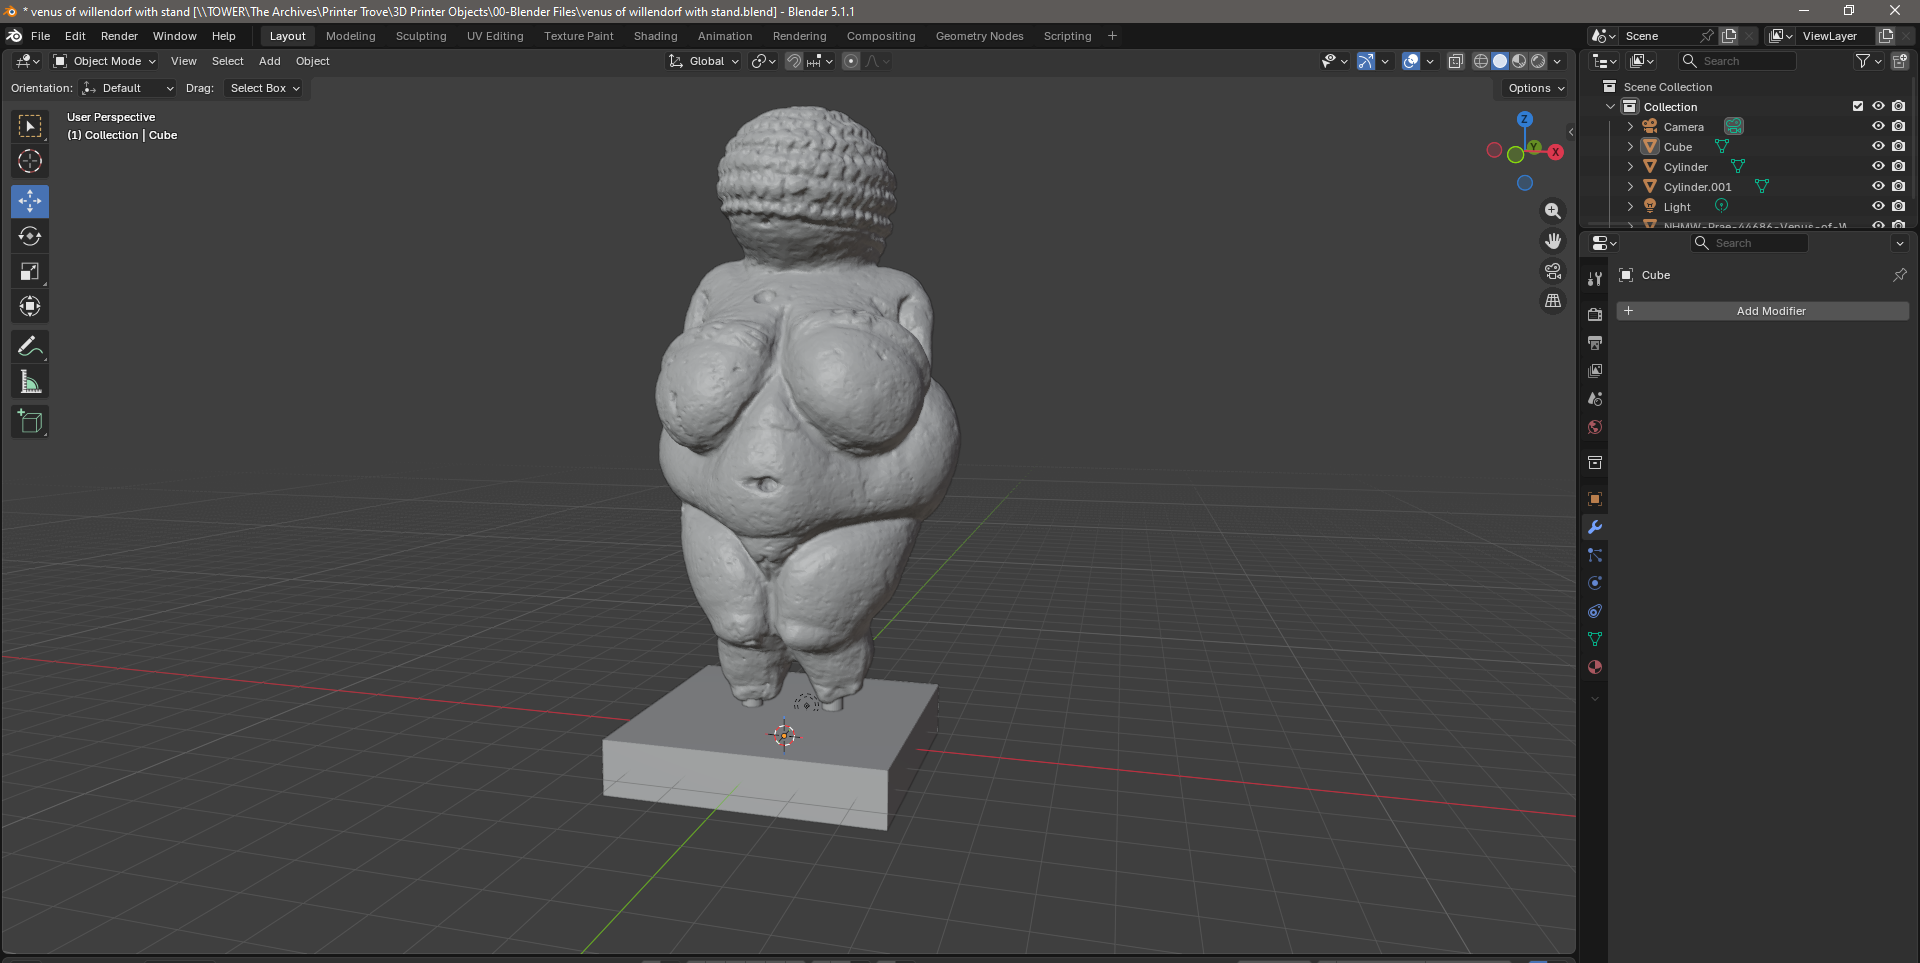Toggle the show overlays button
Viewport: 1920px width, 963px height.
point(1411,61)
